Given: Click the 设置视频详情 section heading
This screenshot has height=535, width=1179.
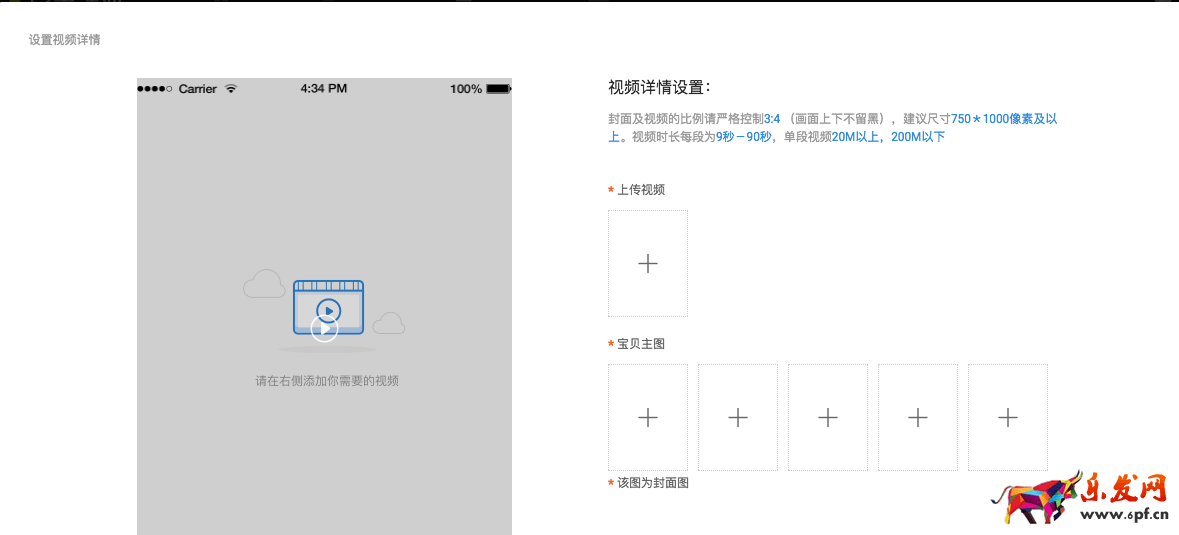Looking at the screenshot, I should [x=64, y=40].
